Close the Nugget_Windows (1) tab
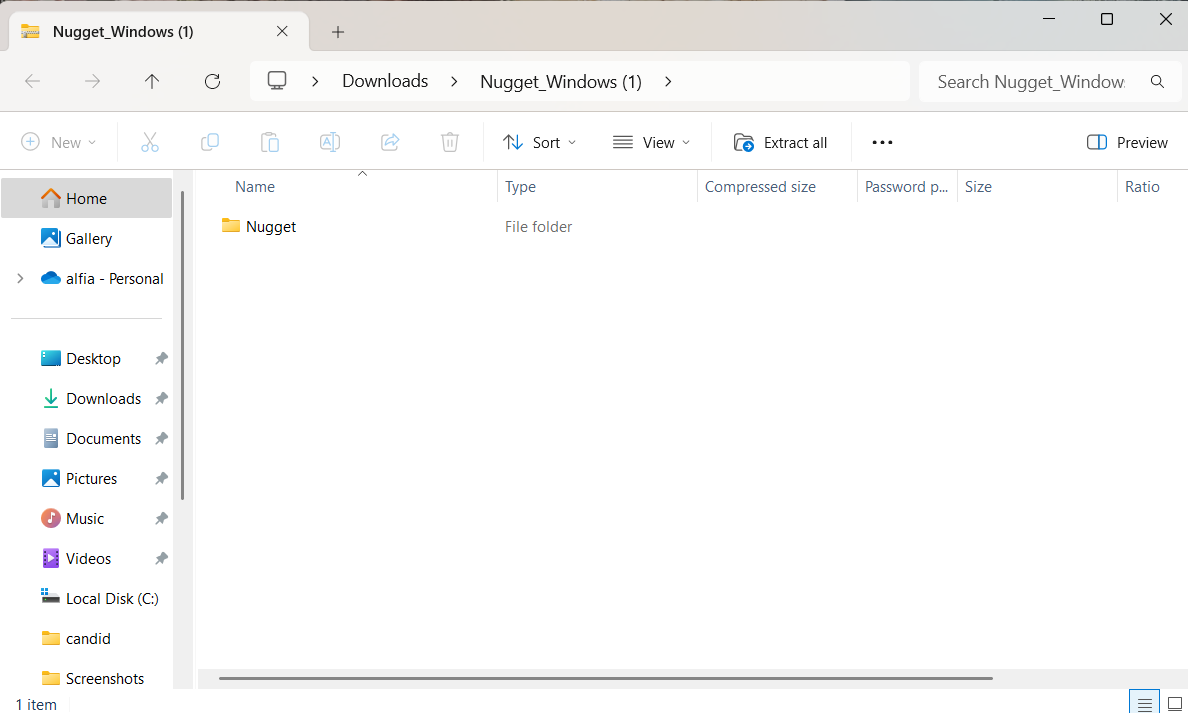This screenshot has height=713, width=1188. (x=282, y=31)
